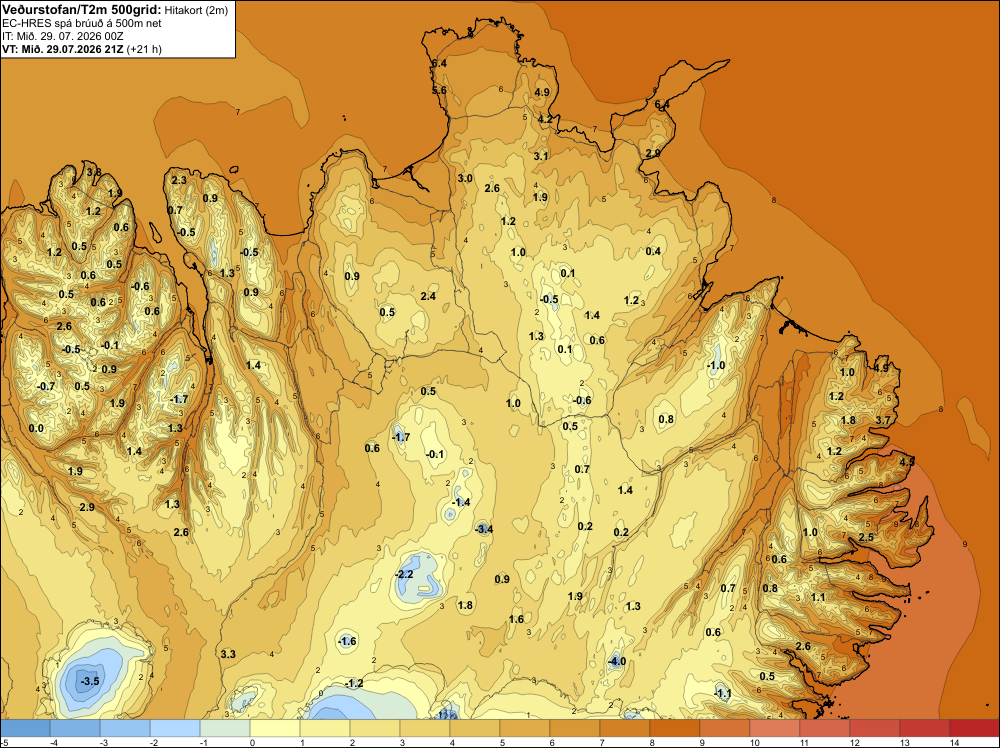The image size is (1000, 748).
Task: Select the -1.6 temperature label
Action: pos(347,641)
